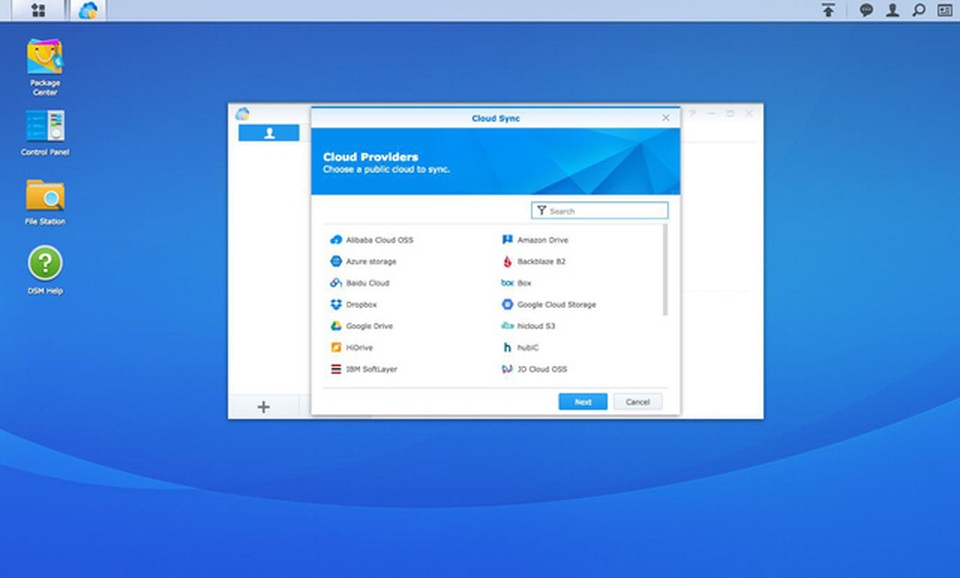This screenshot has width=960, height=578.
Task: Close the Cloud Providers dialog
Action: click(666, 118)
